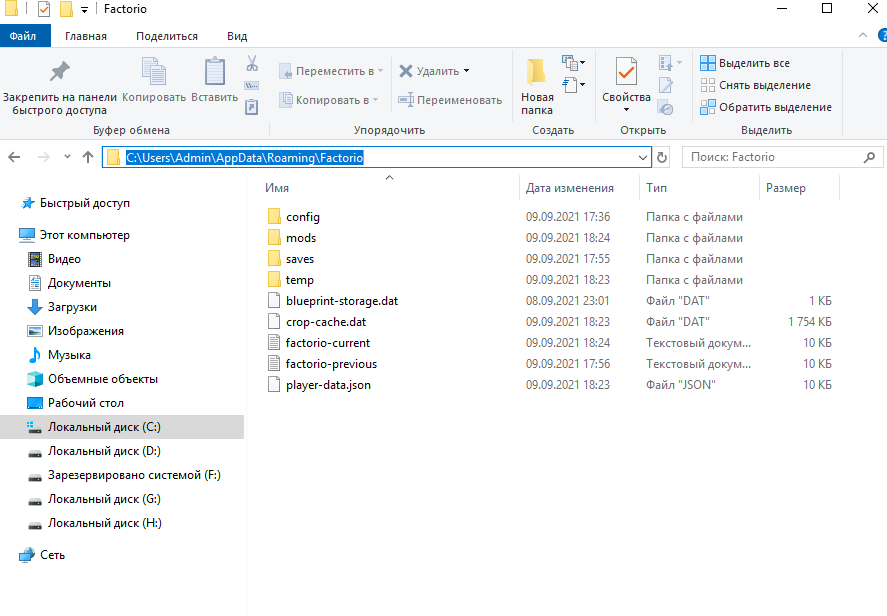Click the red X Удалить icon
Image resolution: width=887 pixels, height=616 pixels.
406,71
